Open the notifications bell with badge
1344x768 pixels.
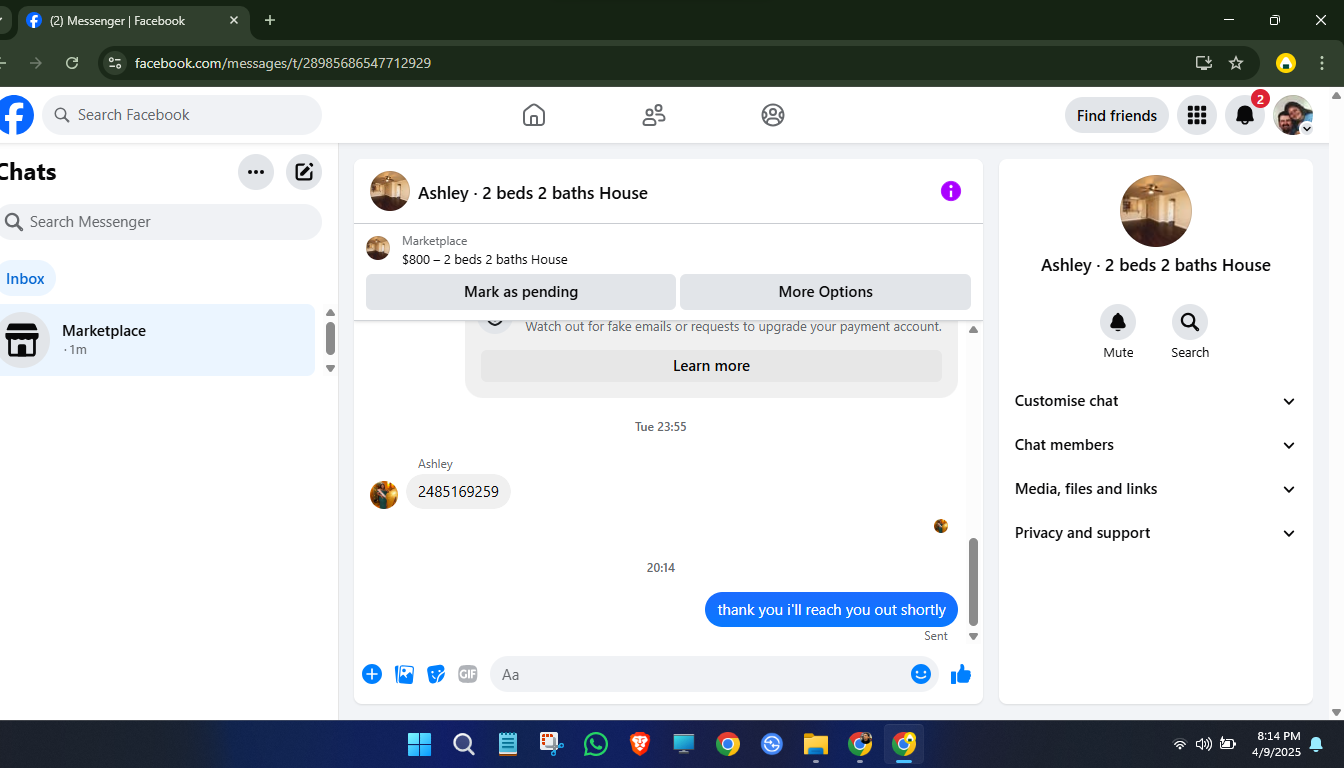tap(1245, 115)
